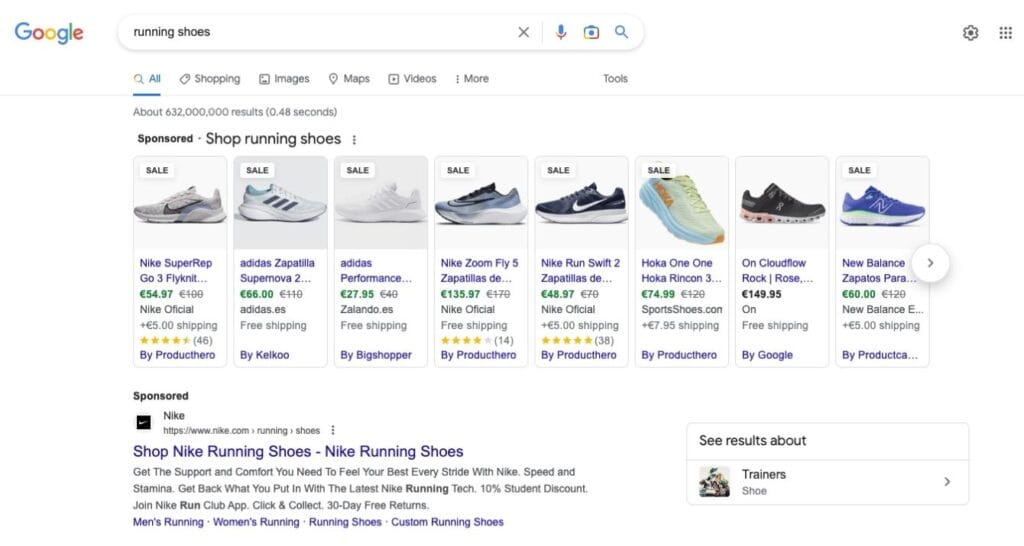Image resolution: width=1024 pixels, height=546 pixels.
Task: Click the magnifying glass search button
Action: (621, 31)
